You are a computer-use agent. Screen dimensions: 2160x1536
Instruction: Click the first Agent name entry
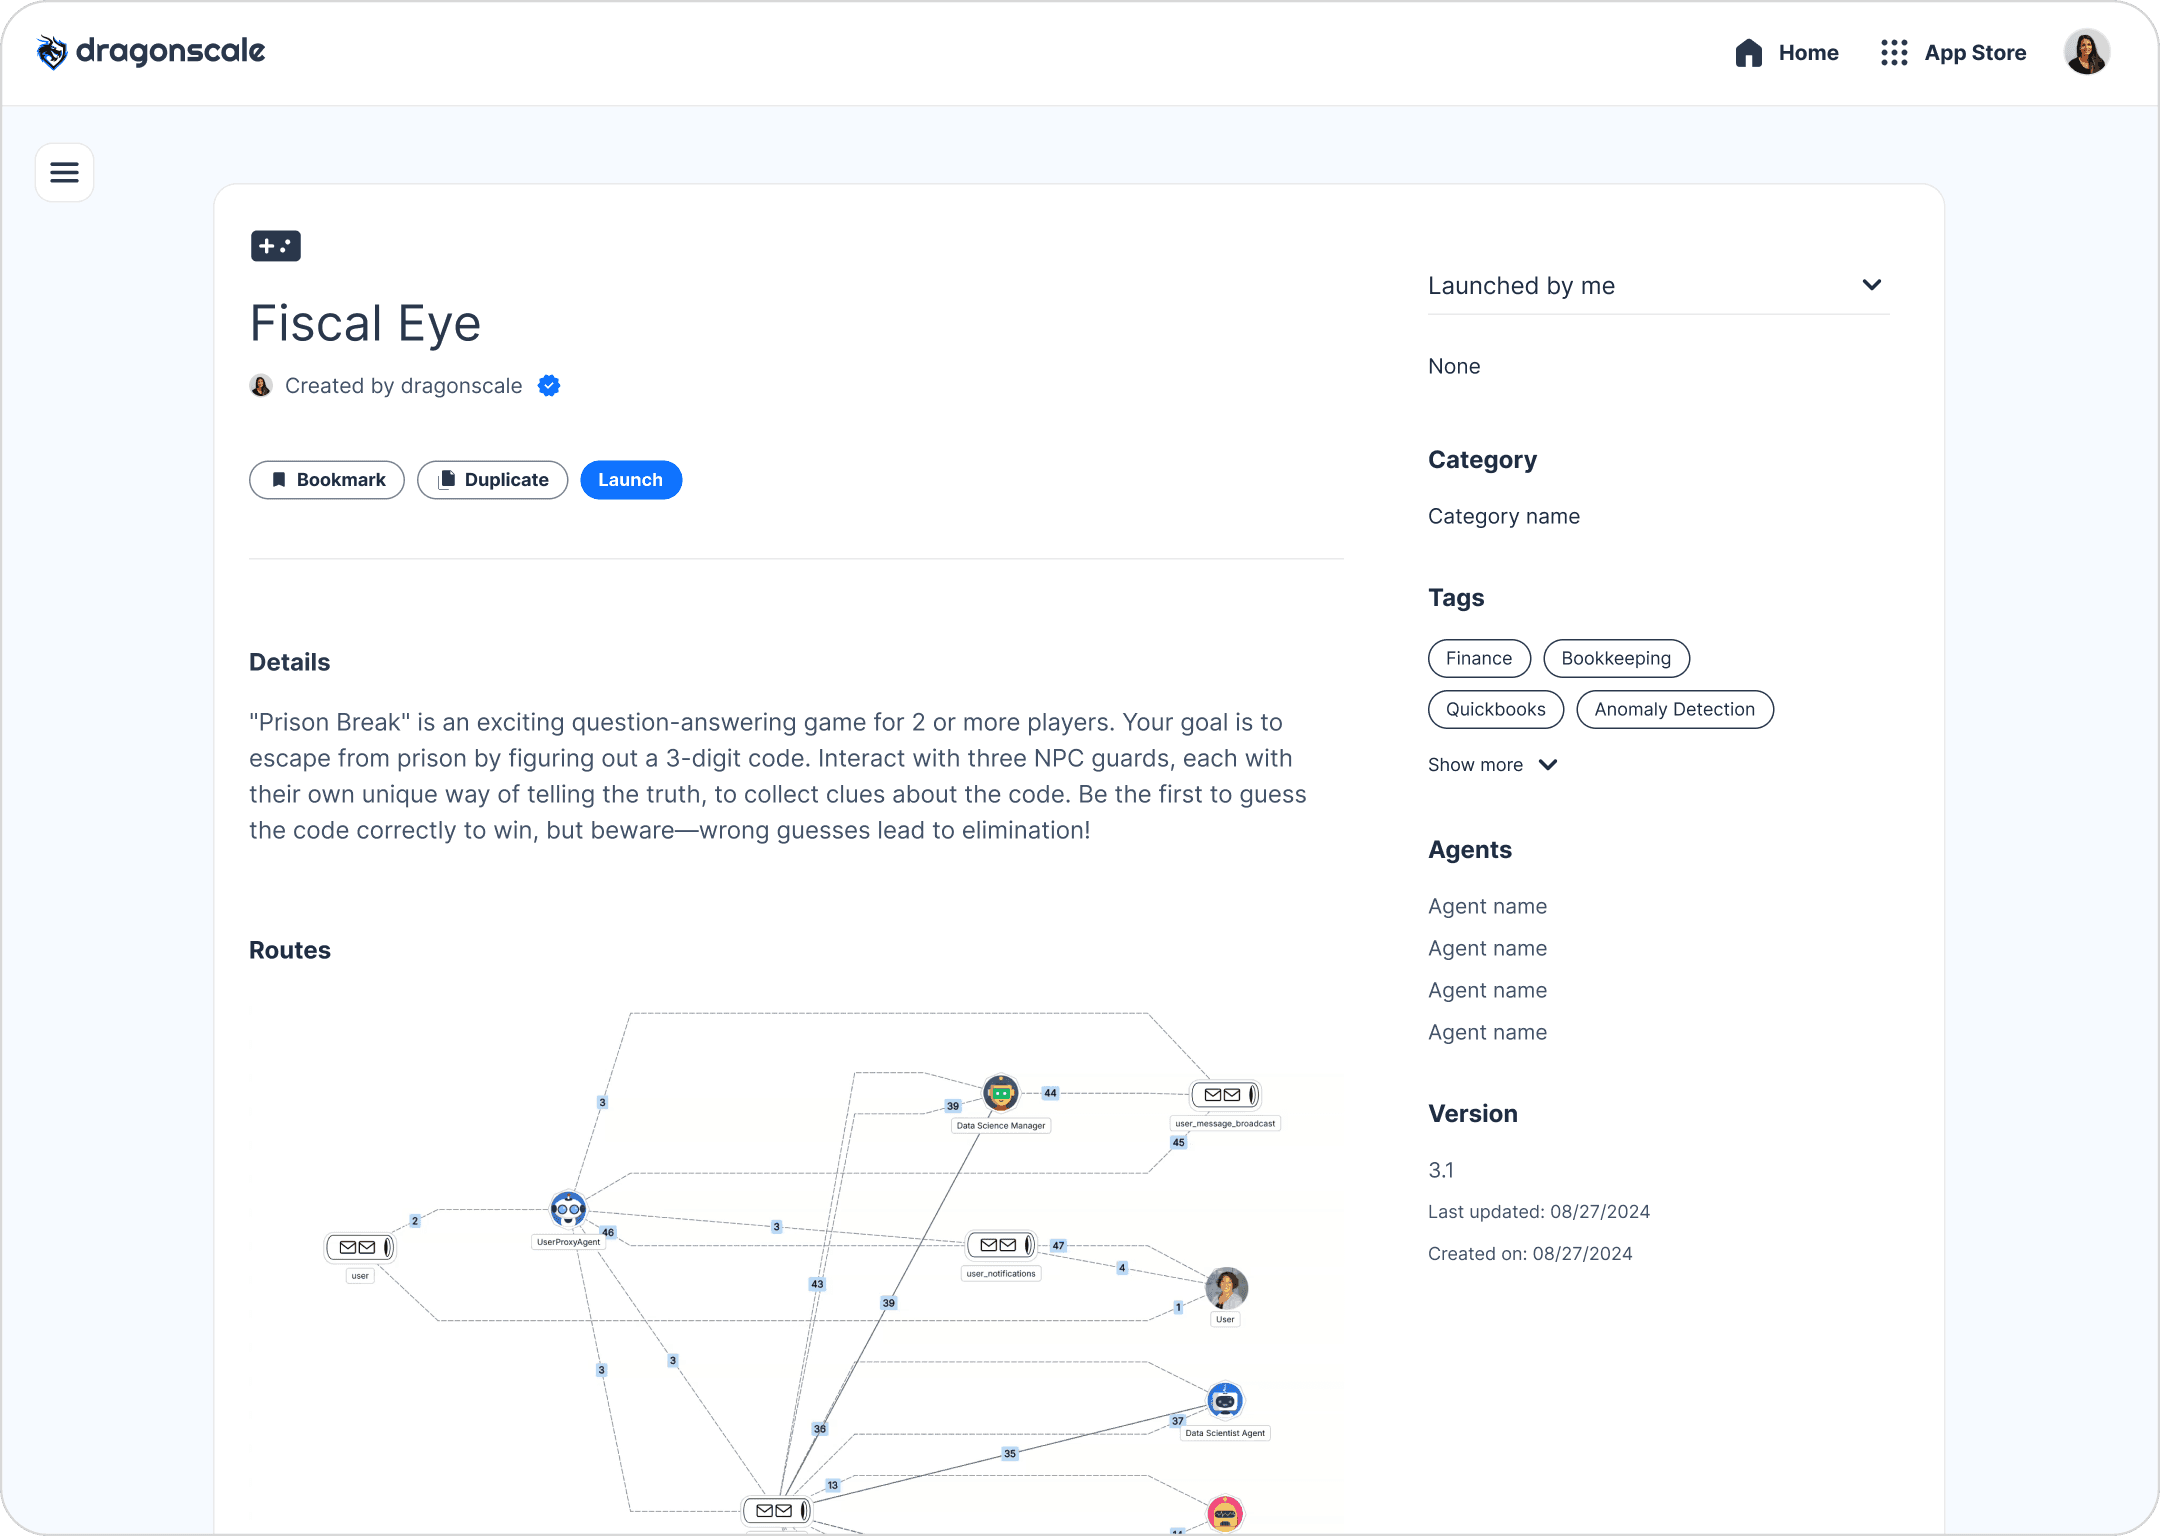(x=1487, y=907)
